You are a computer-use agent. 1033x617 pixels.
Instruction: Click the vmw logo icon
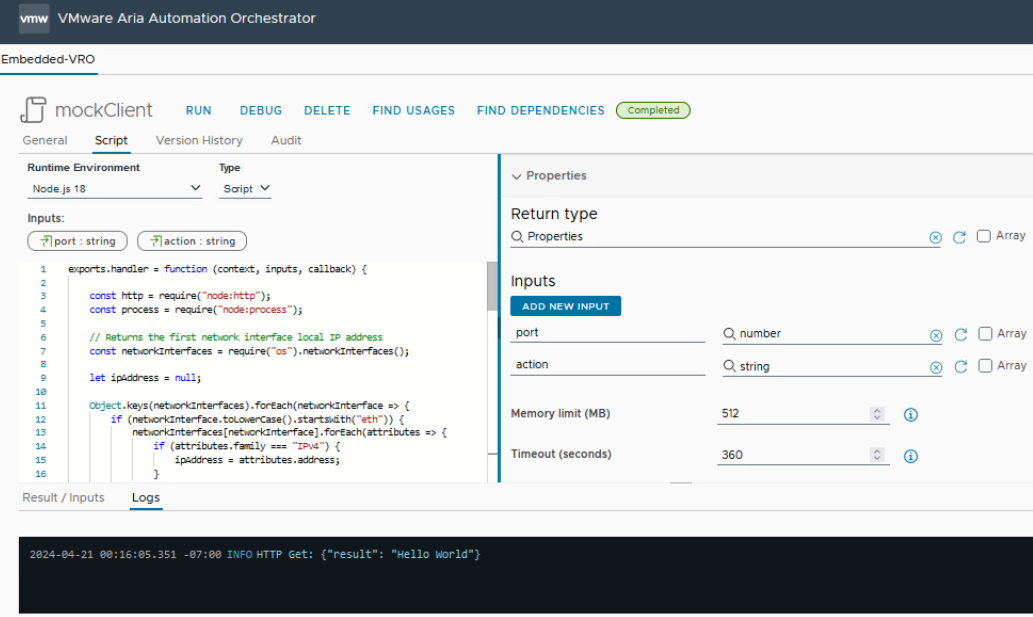tap(34, 18)
